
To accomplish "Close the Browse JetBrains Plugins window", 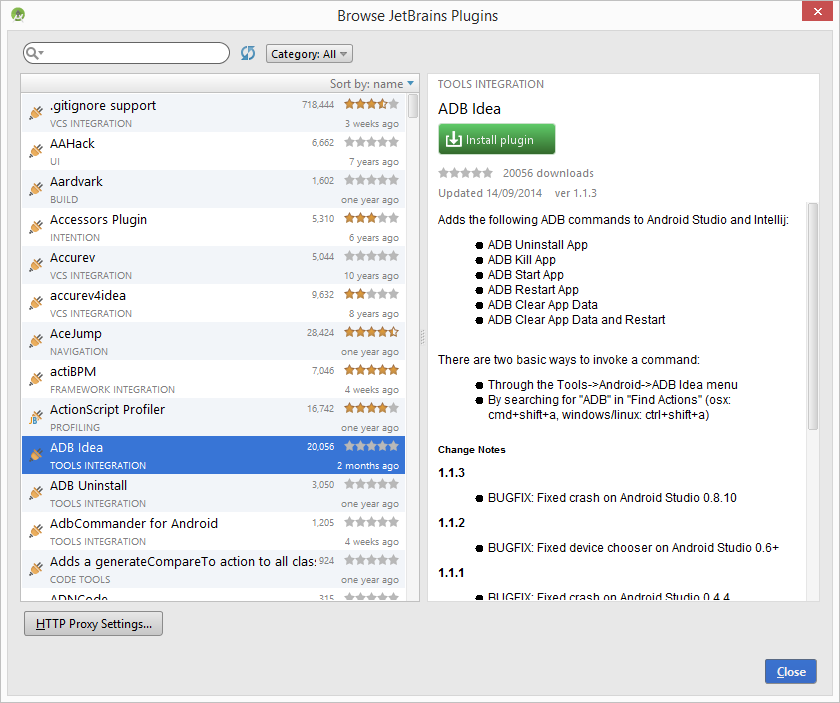I will (818, 11).
